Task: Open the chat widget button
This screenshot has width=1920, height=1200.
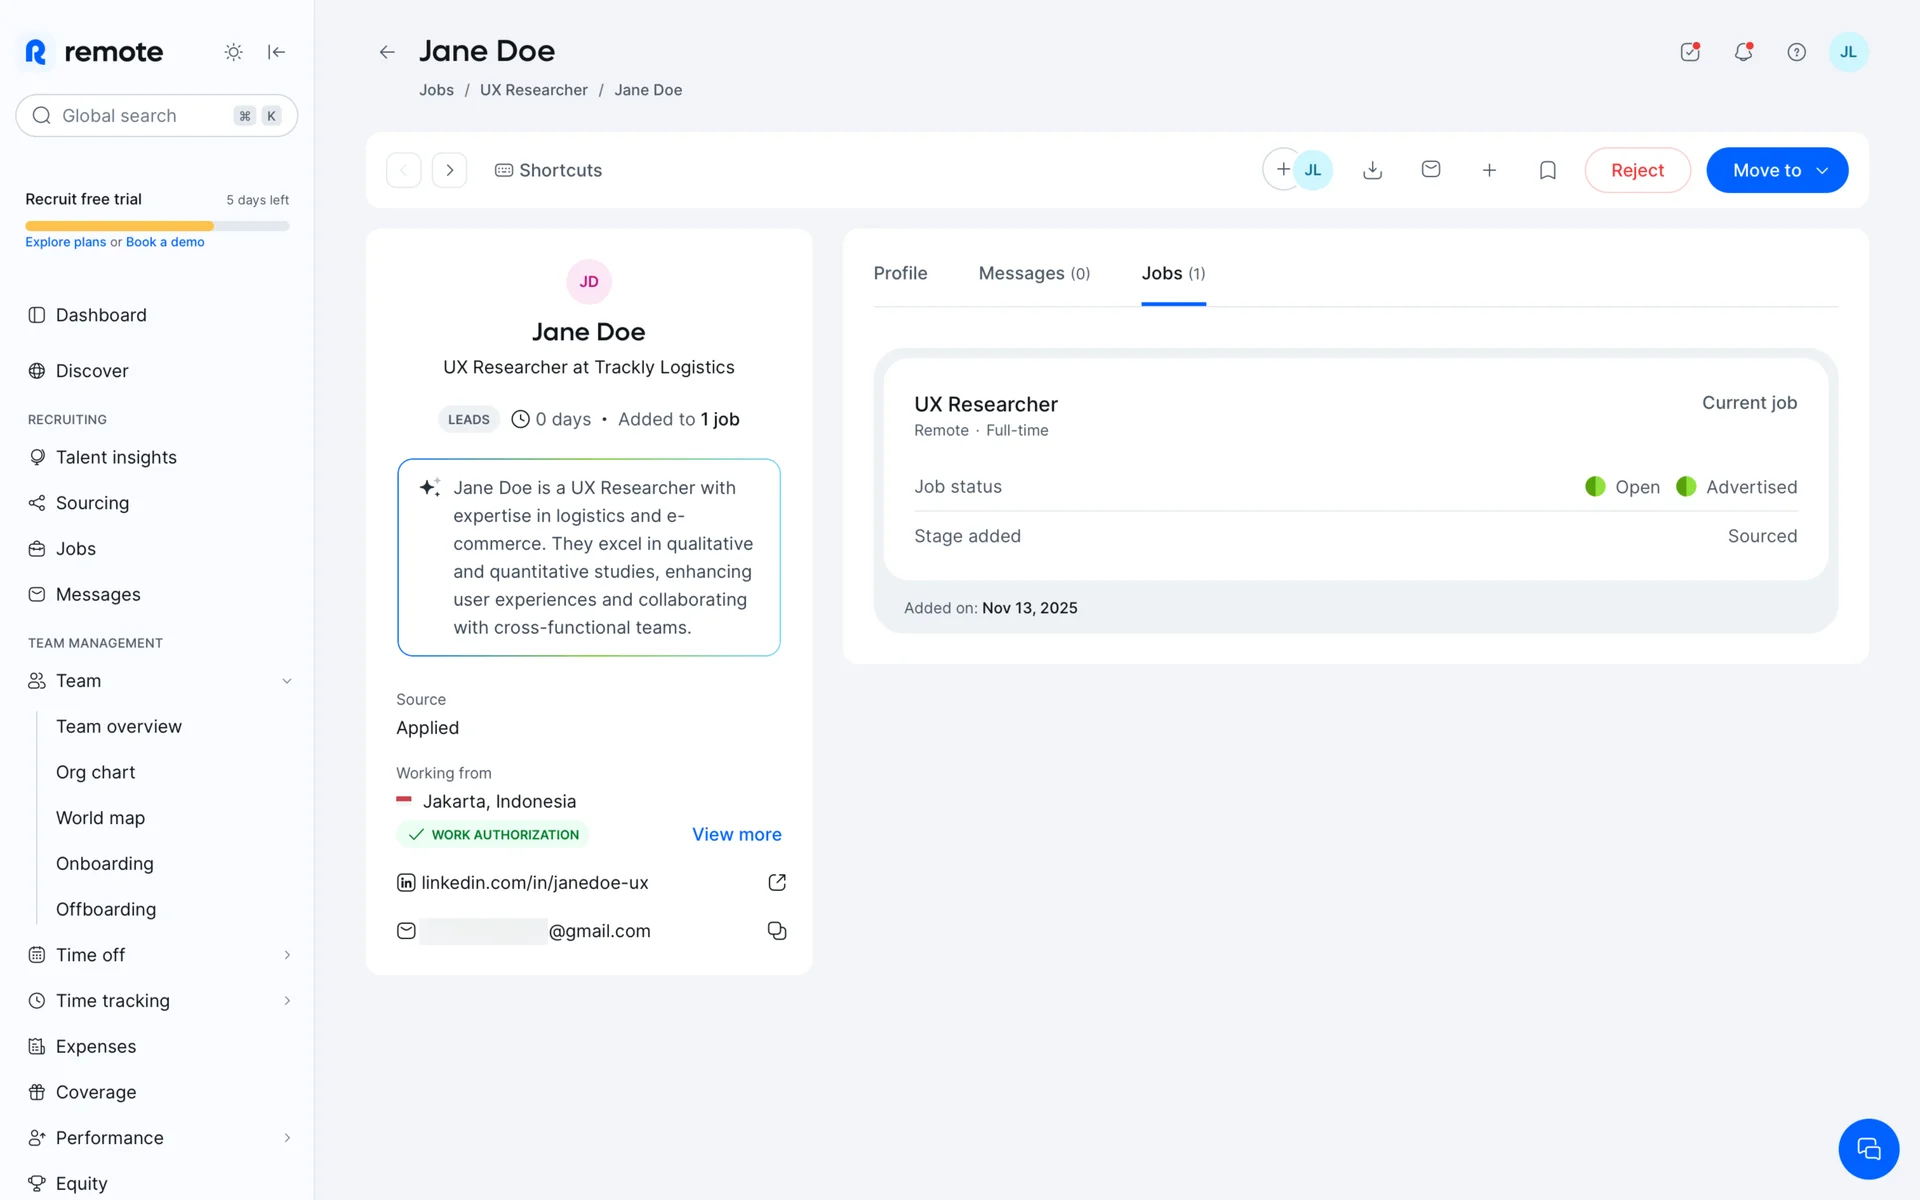Action: pyautogui.click(x=1867, y=1149)
